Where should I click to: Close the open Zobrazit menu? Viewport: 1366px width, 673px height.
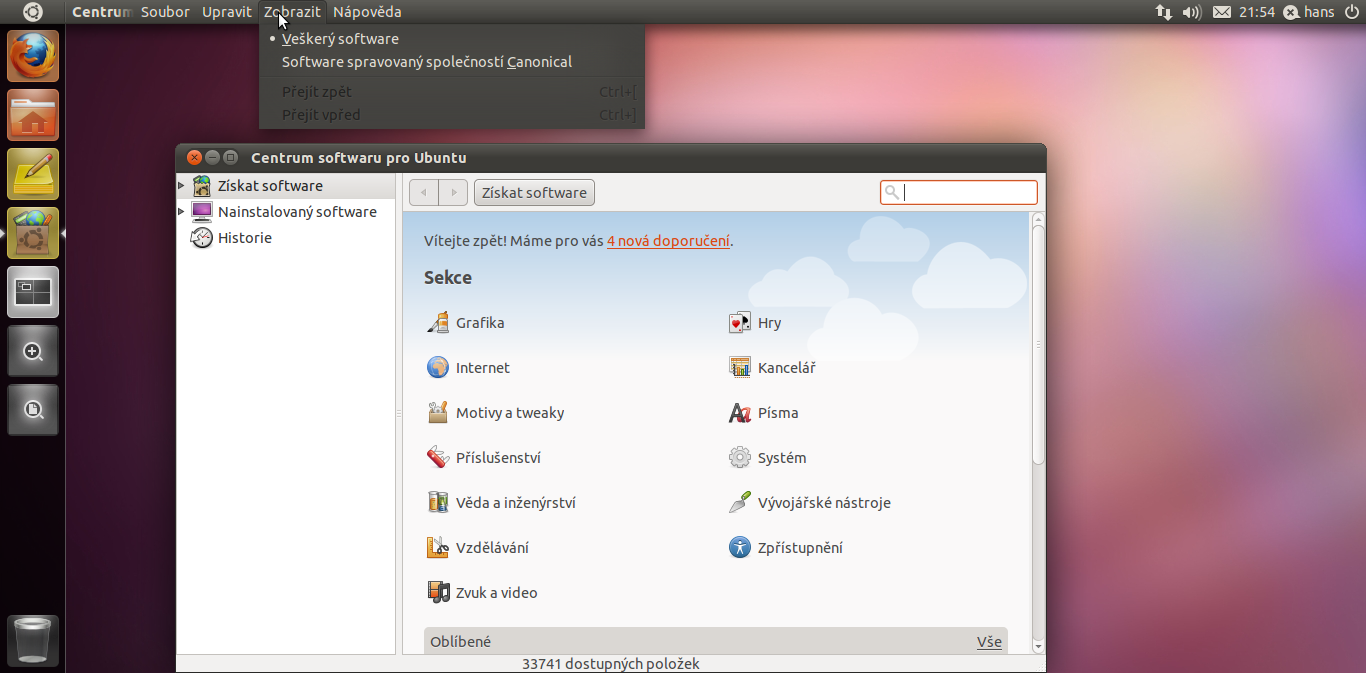tap(292, 12)
